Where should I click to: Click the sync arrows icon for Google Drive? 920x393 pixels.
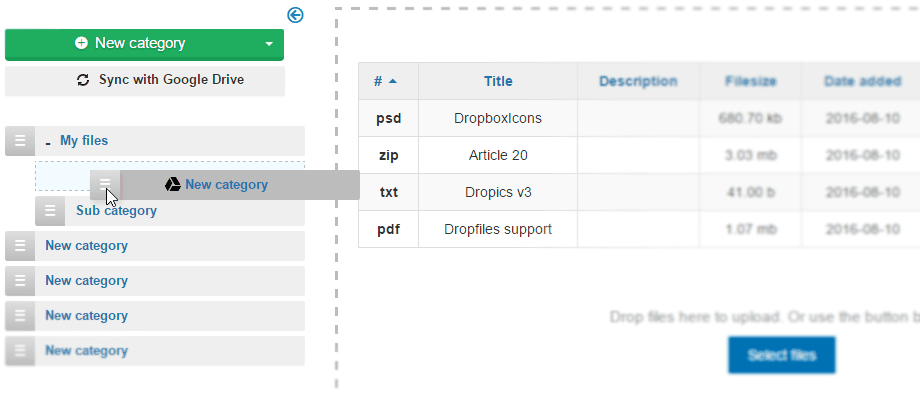coord(83,80)
